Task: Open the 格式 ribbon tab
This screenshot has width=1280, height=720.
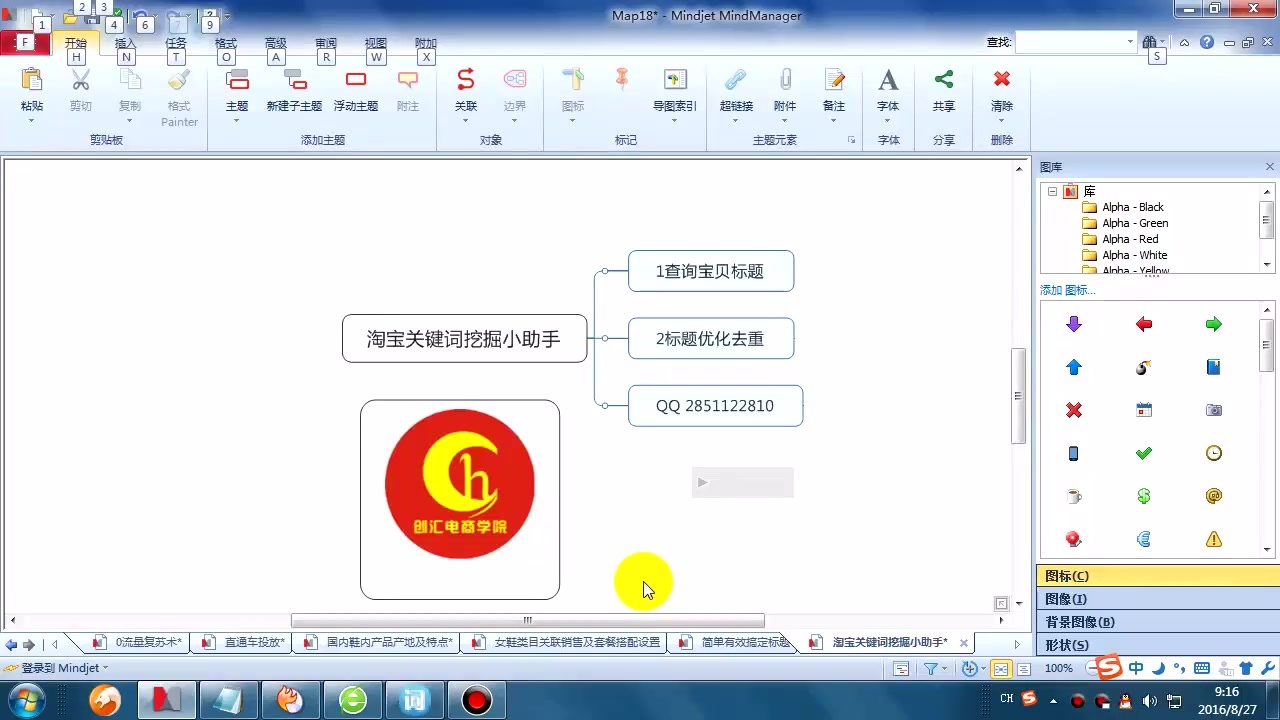Action: click(226, 43)
